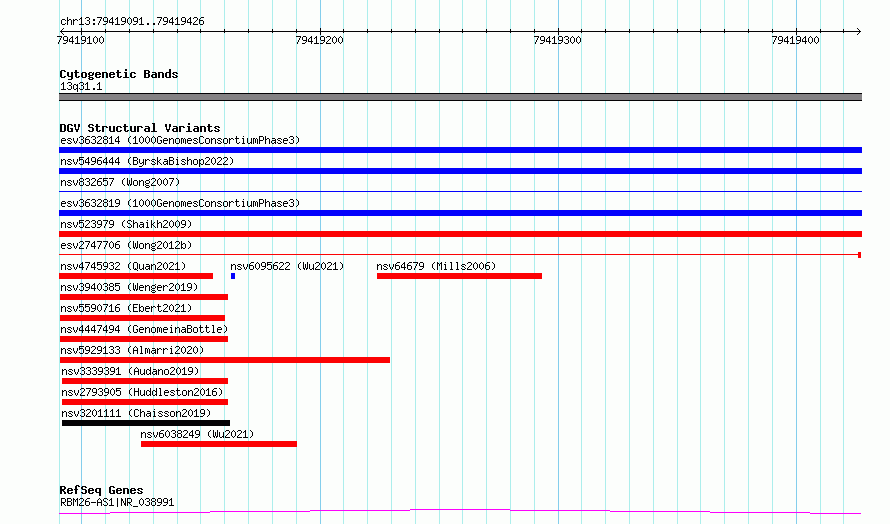Screen dimensions: 890x524
Task: Click the magenta RBM26-AS1 gene line
Action: 460,512
